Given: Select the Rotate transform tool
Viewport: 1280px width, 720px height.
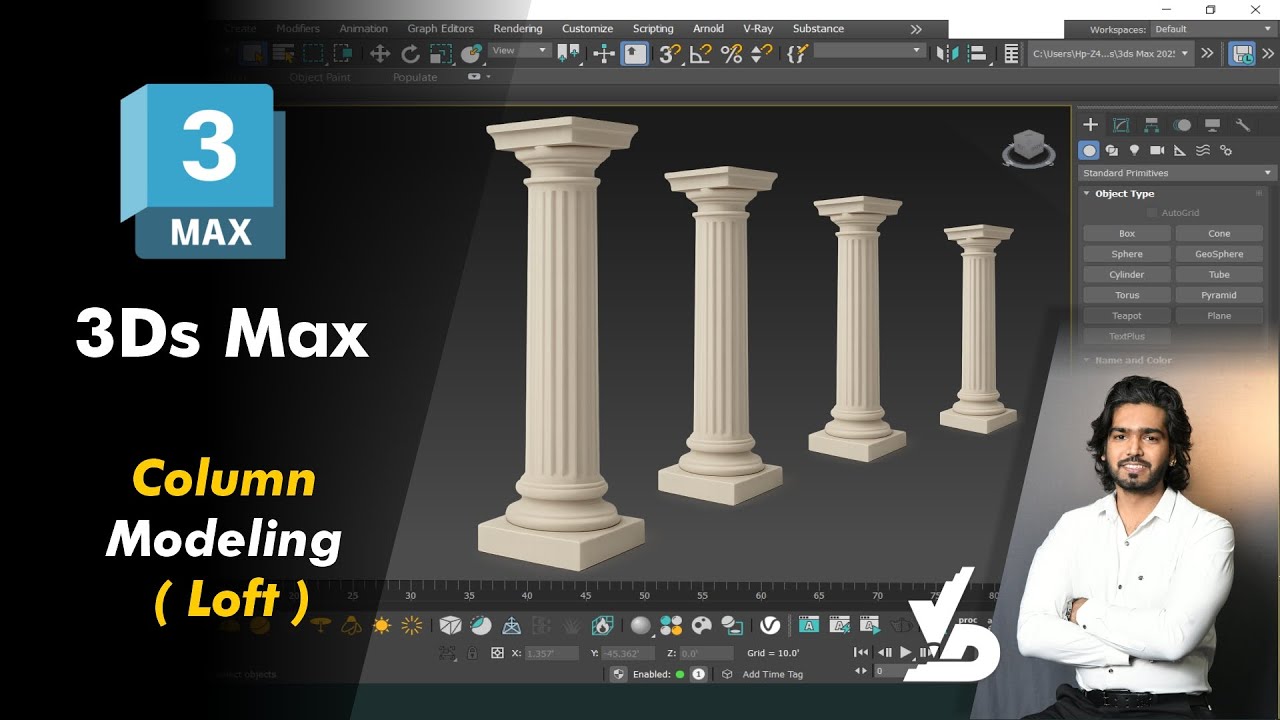Looking at the screenshot, I should pos(410,54).
